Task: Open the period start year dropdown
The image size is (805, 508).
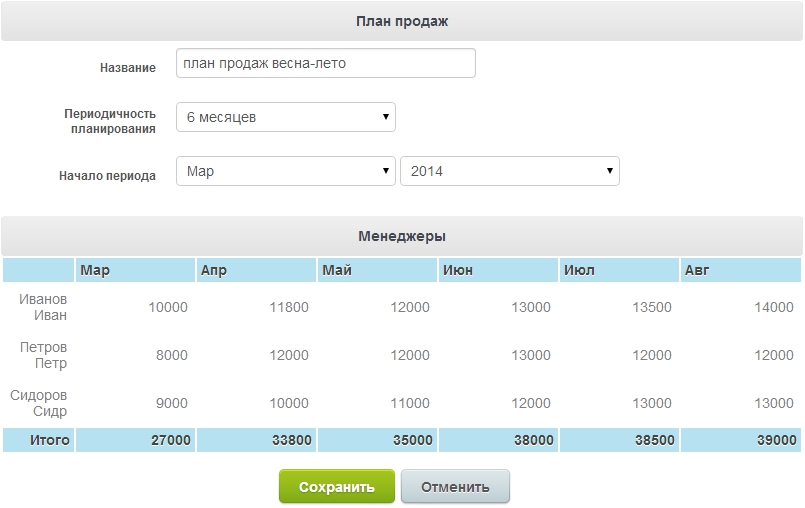Action: click(x=509, y=171)
